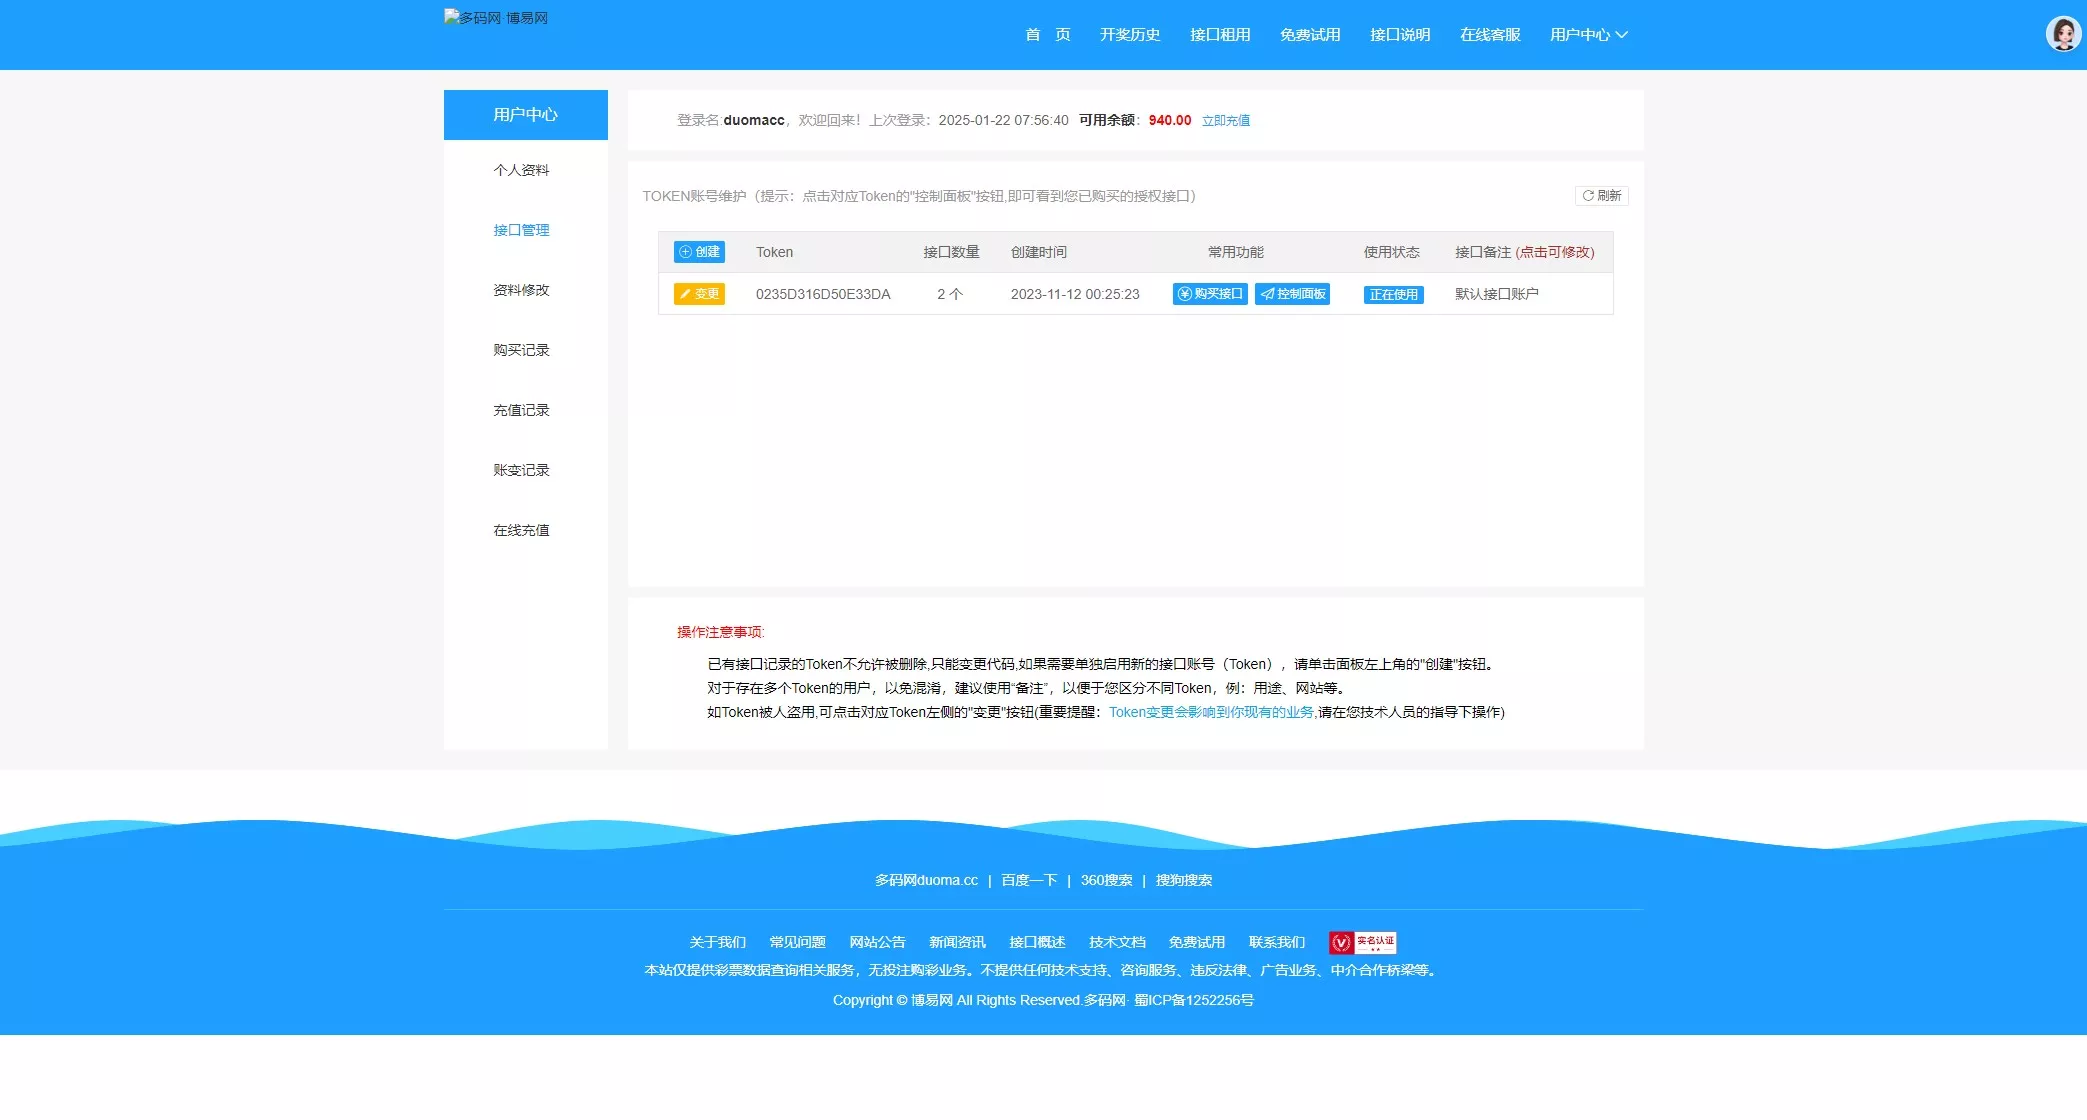Switch to the 个人资料 sidebar section

click(x=521, y=170)
